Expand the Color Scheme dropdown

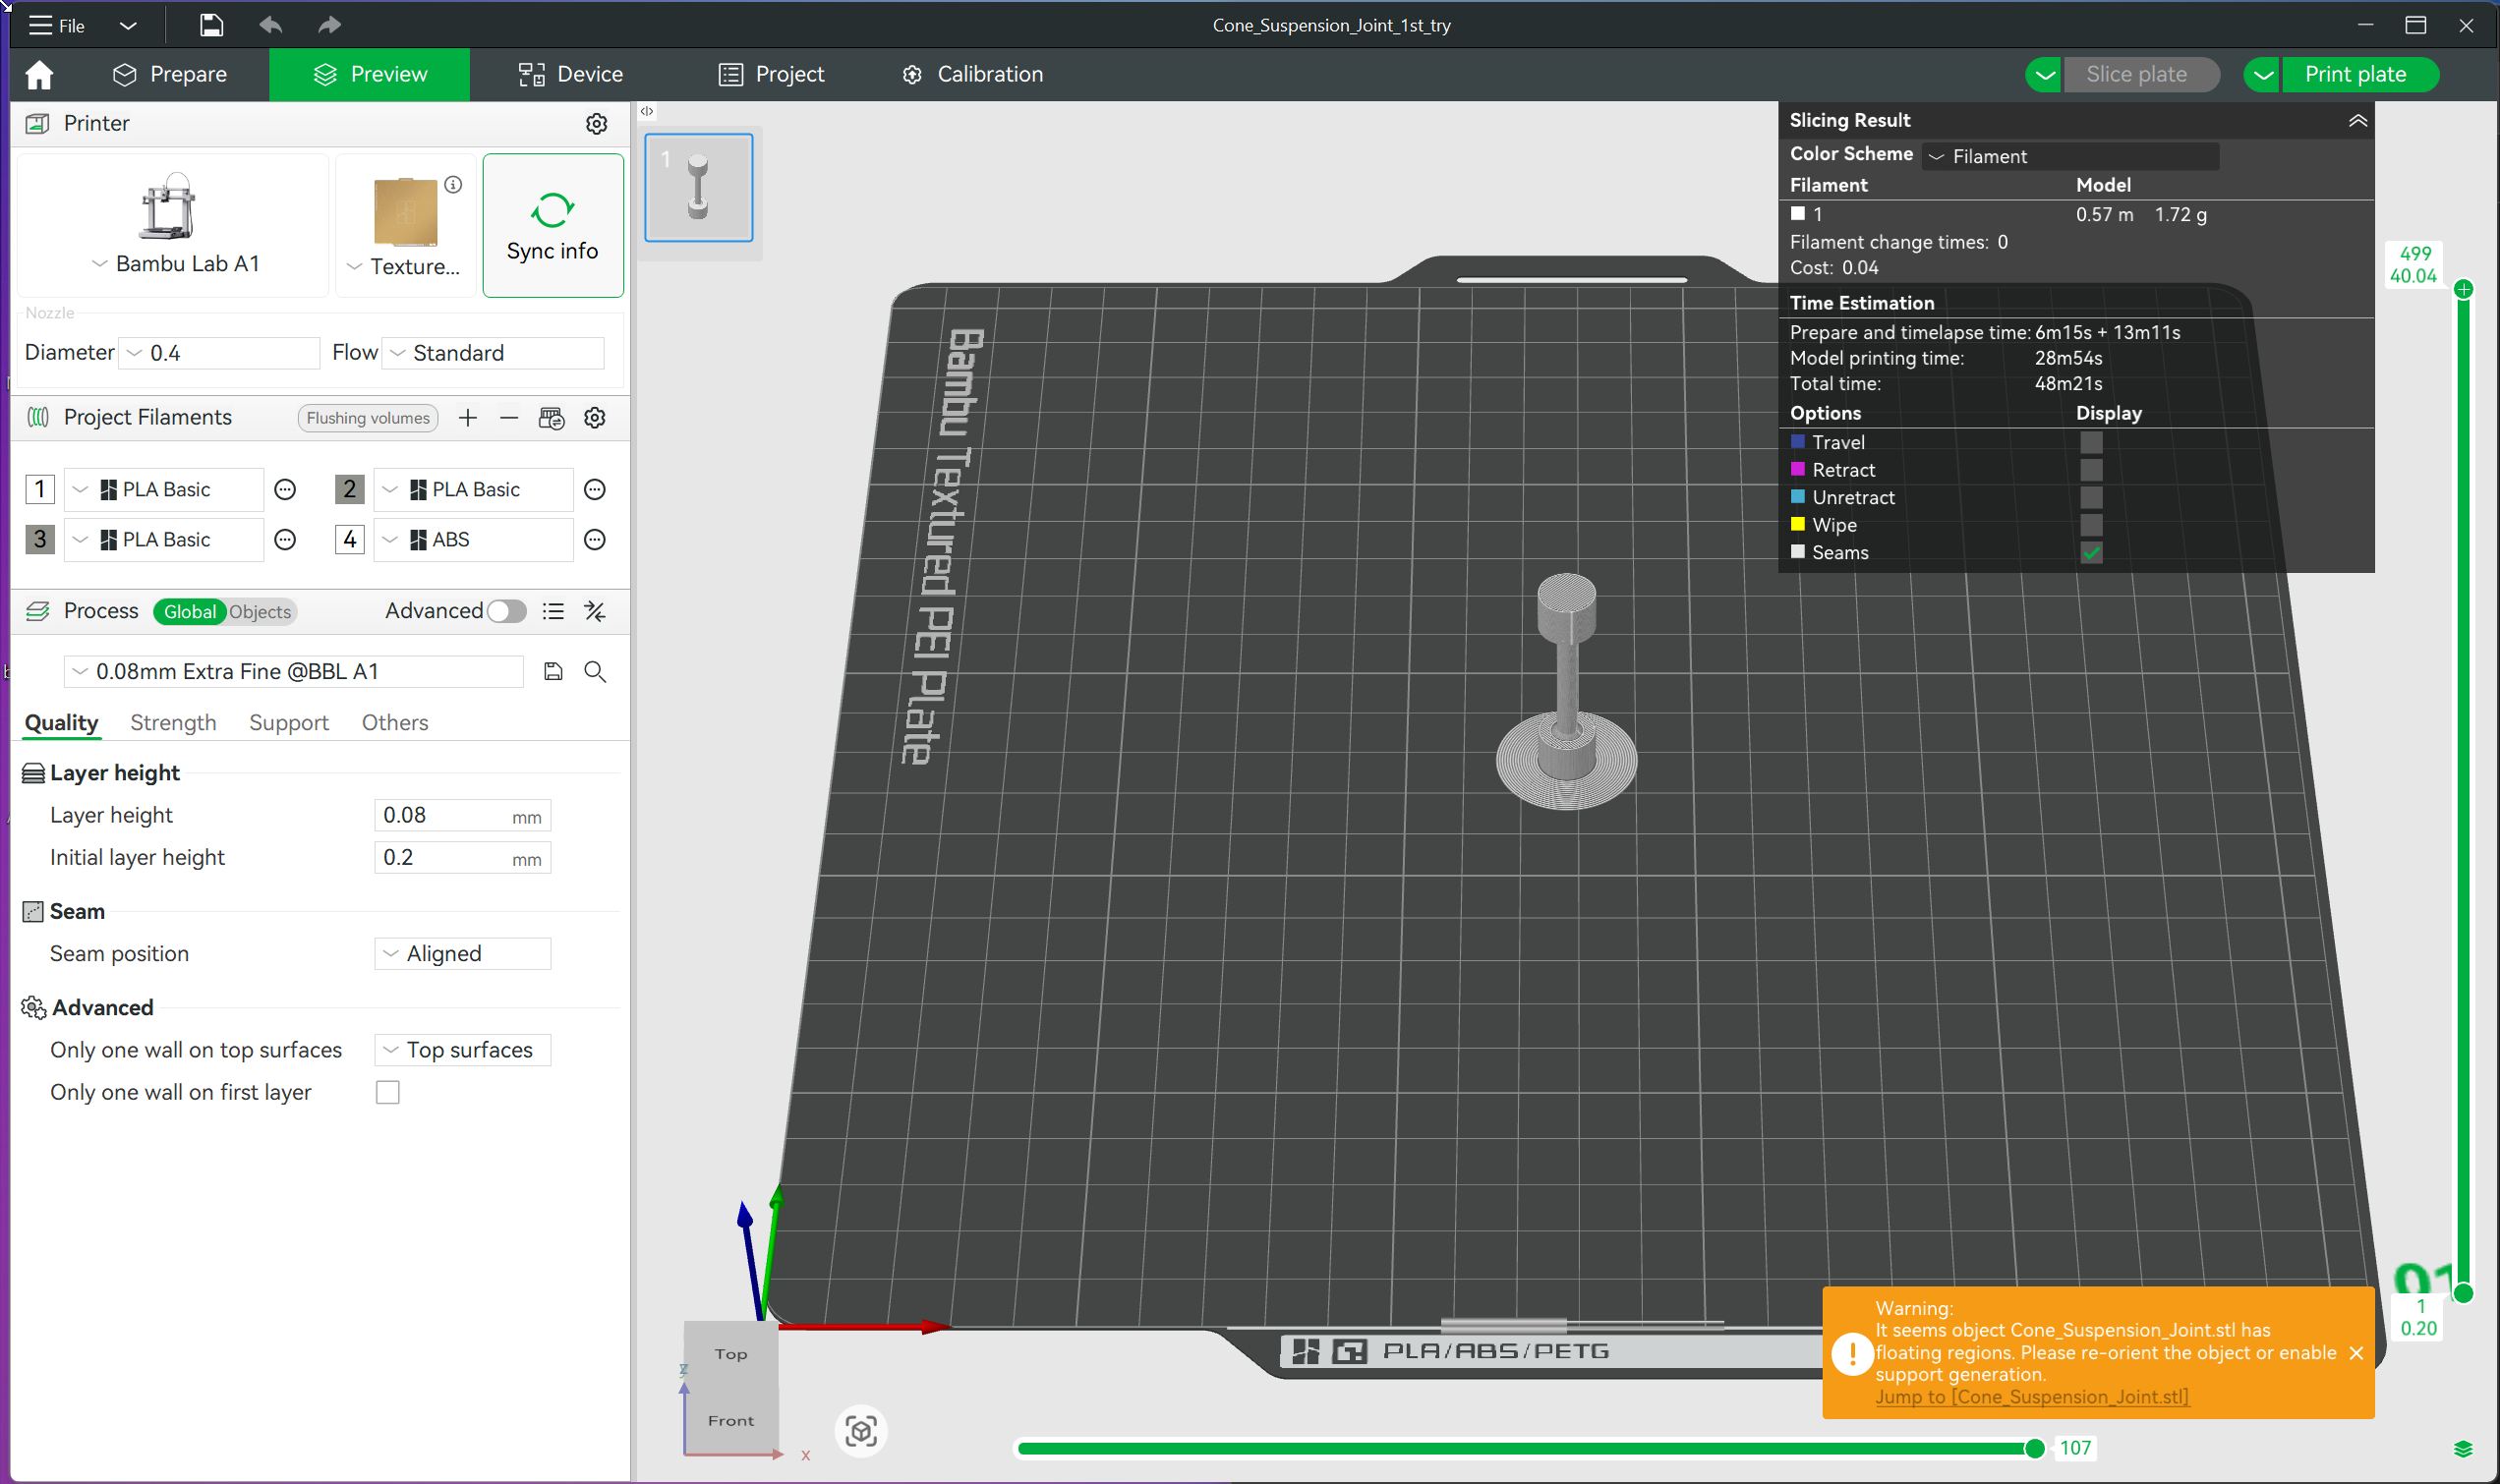click(2070, 156)
